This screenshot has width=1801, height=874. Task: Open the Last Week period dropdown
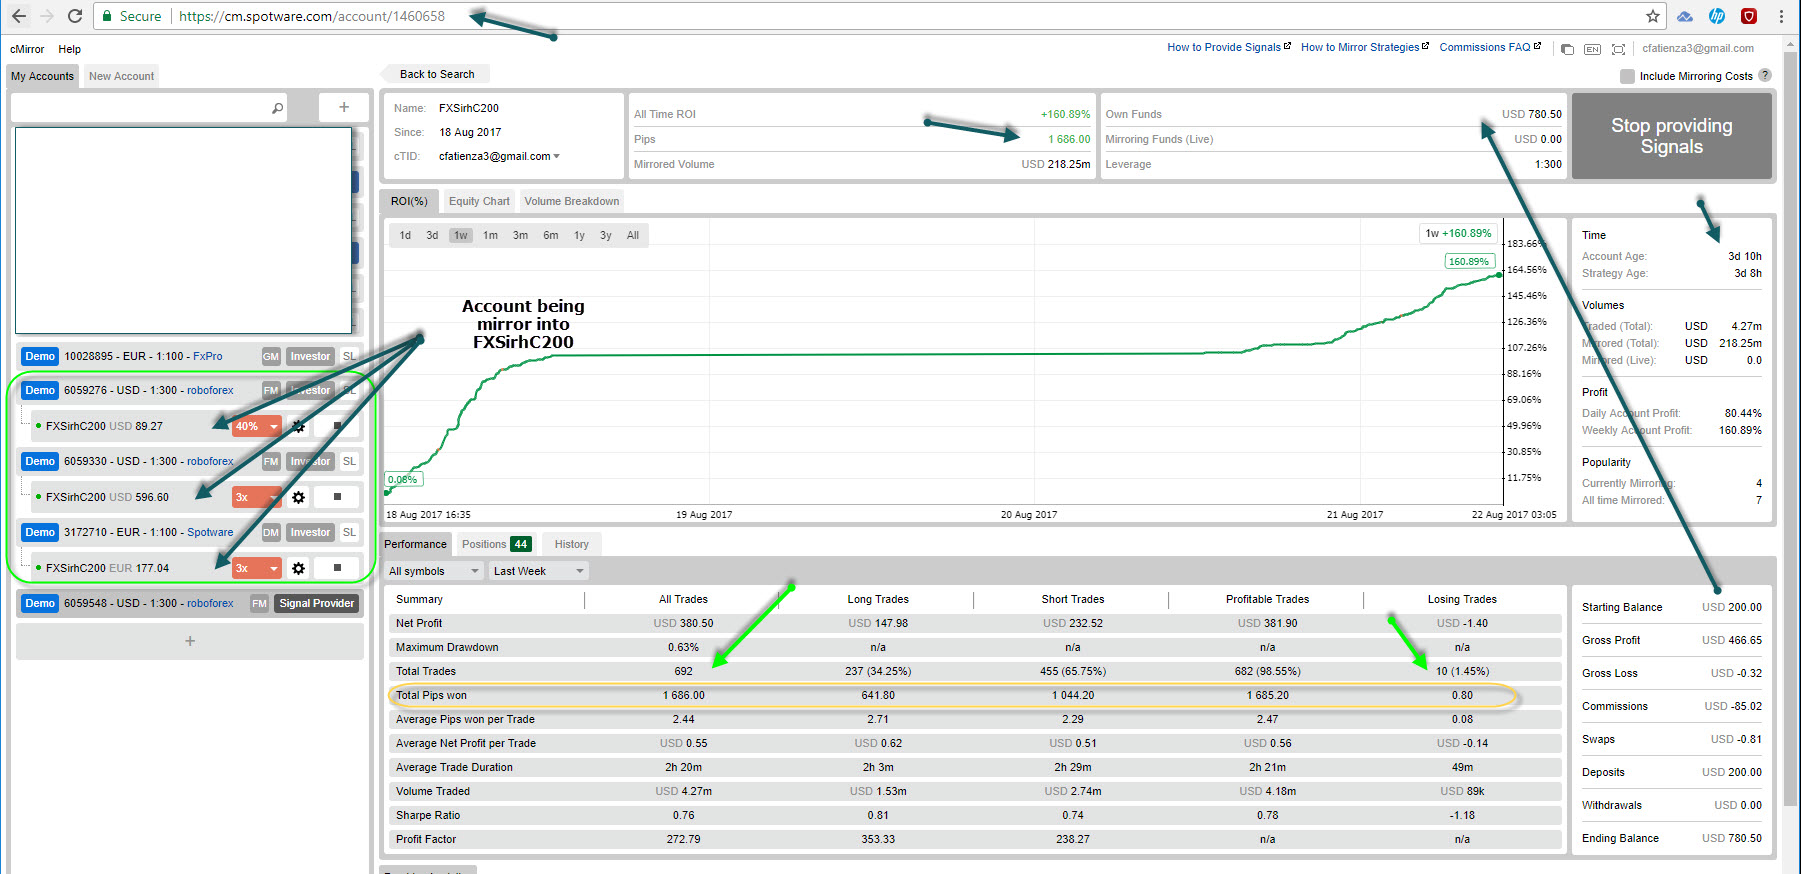(x=538, y=571)
